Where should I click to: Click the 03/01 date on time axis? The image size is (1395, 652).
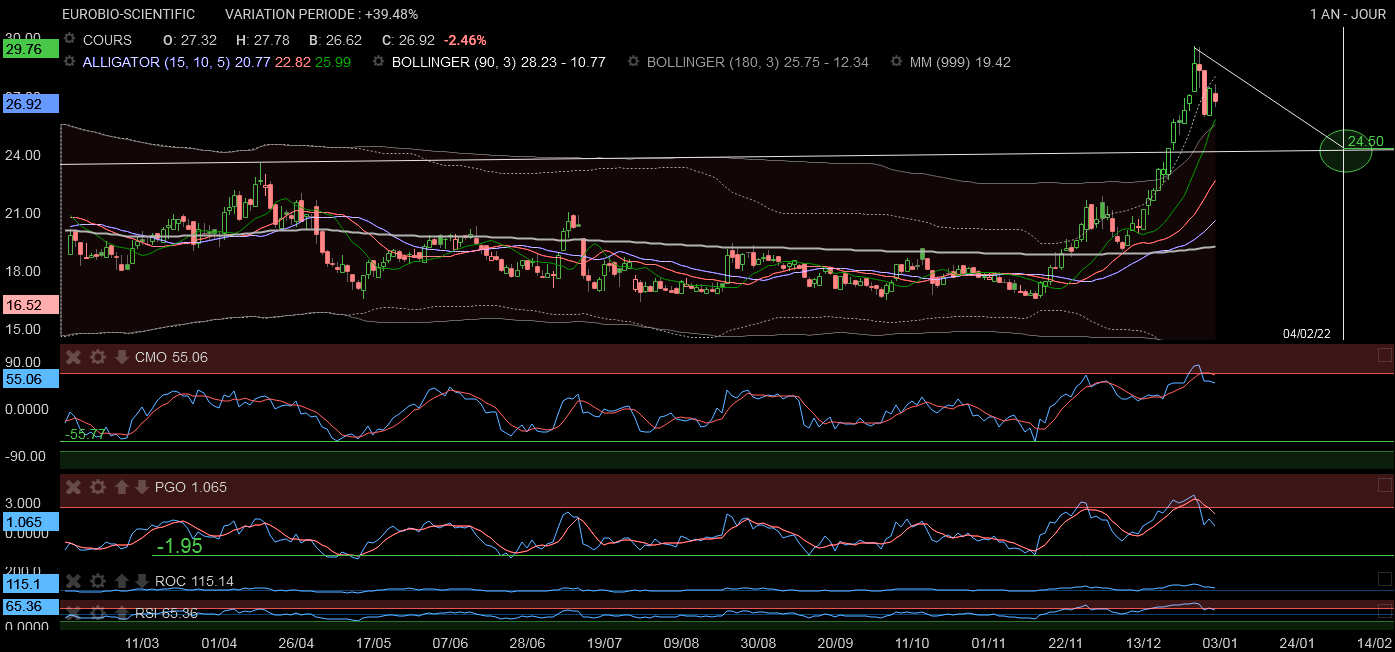coord(1221,643)
